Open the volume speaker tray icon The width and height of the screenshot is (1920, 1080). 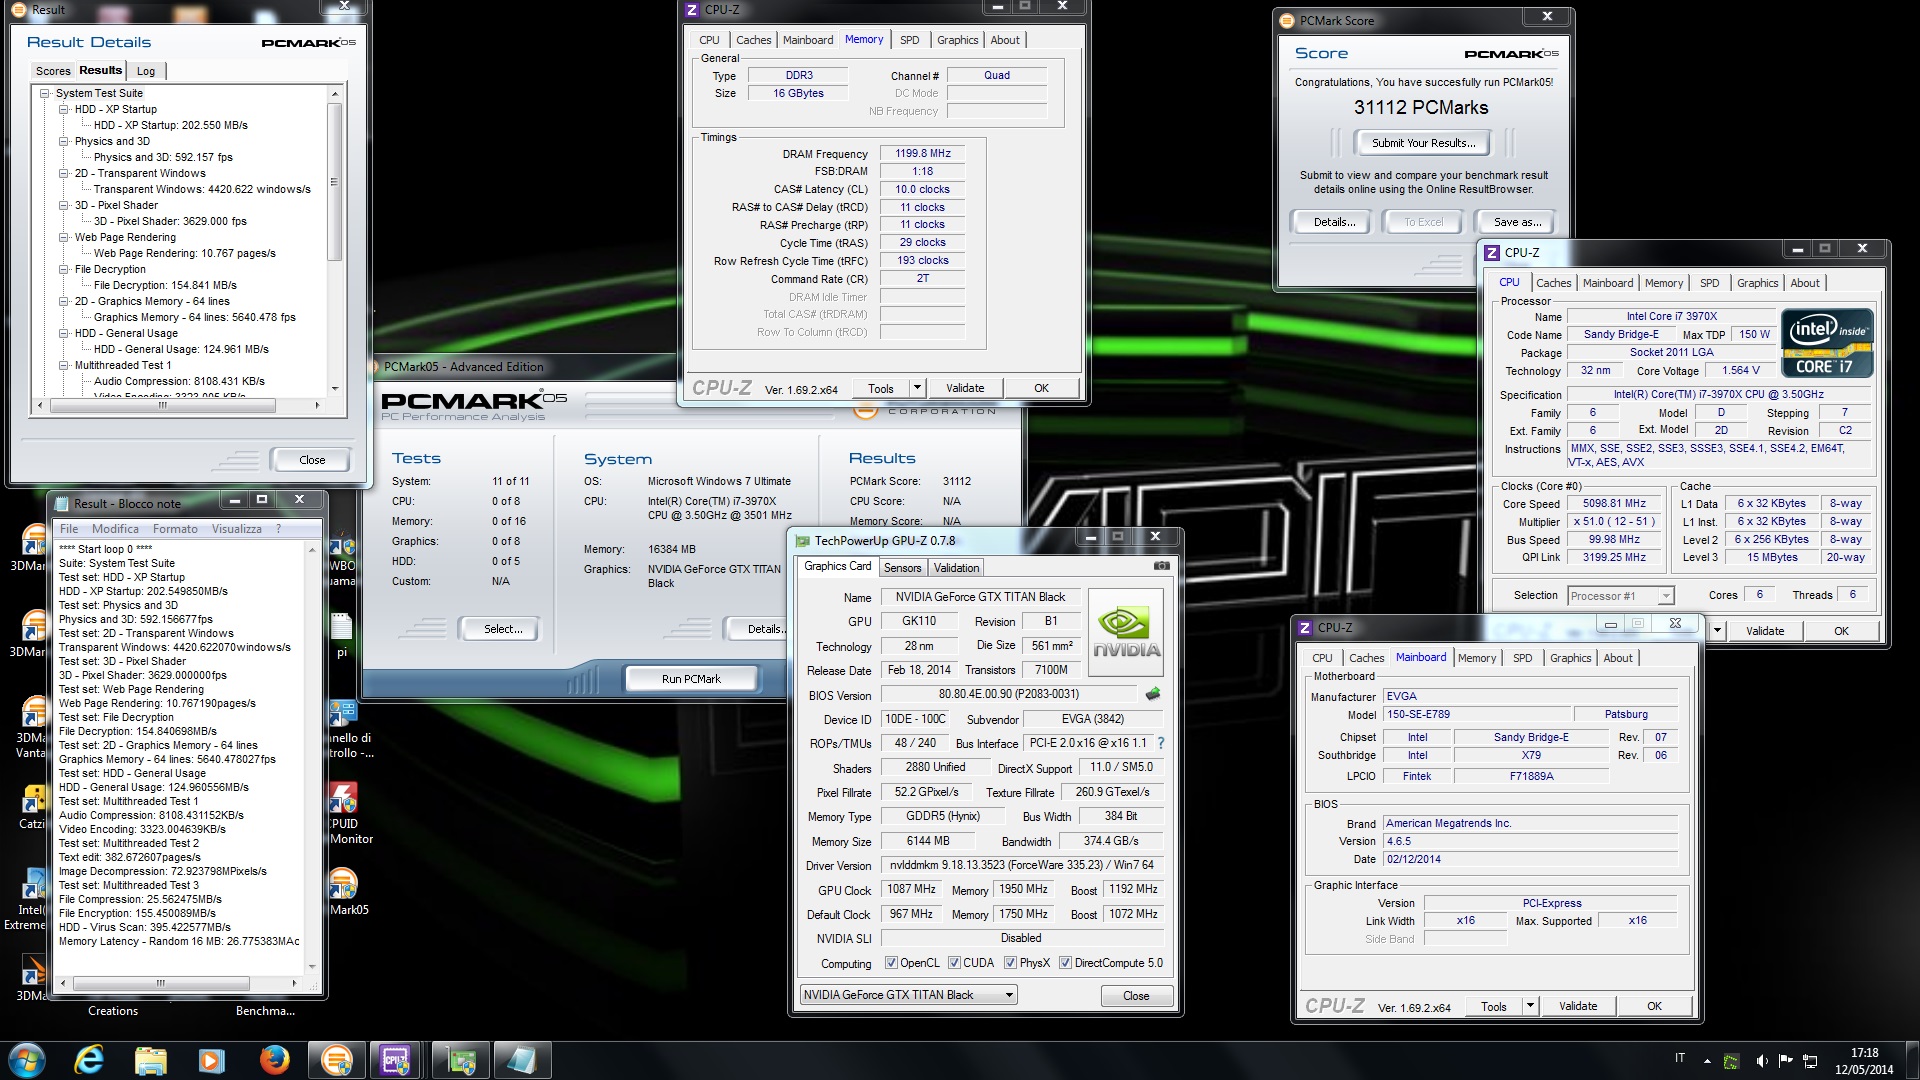[1761, 1061]
